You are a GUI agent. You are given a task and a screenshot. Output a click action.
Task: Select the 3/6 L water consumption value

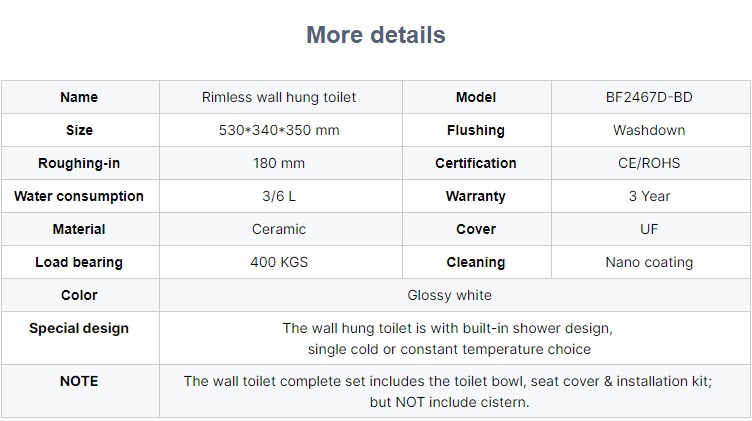279,197
